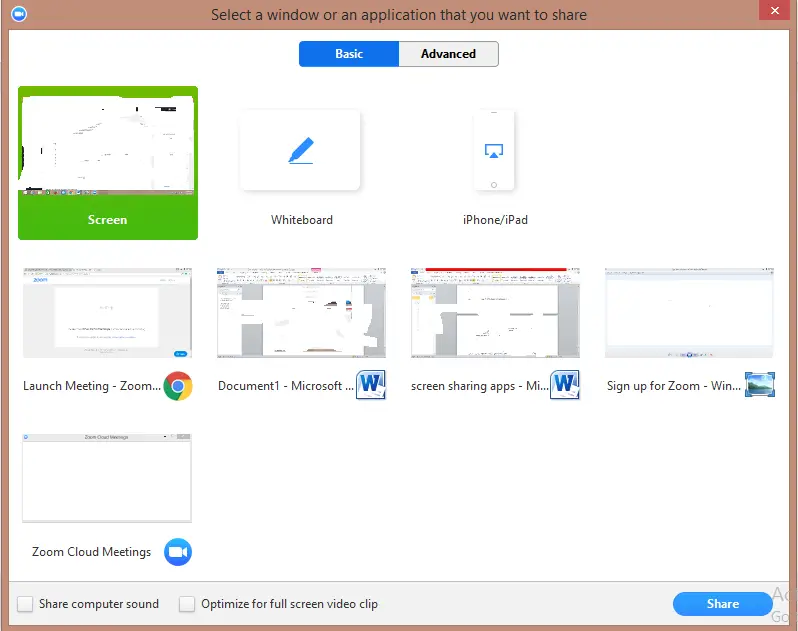The image size is (798, 631).
Task: Select the Screen share option
Action: click(108, 163)
